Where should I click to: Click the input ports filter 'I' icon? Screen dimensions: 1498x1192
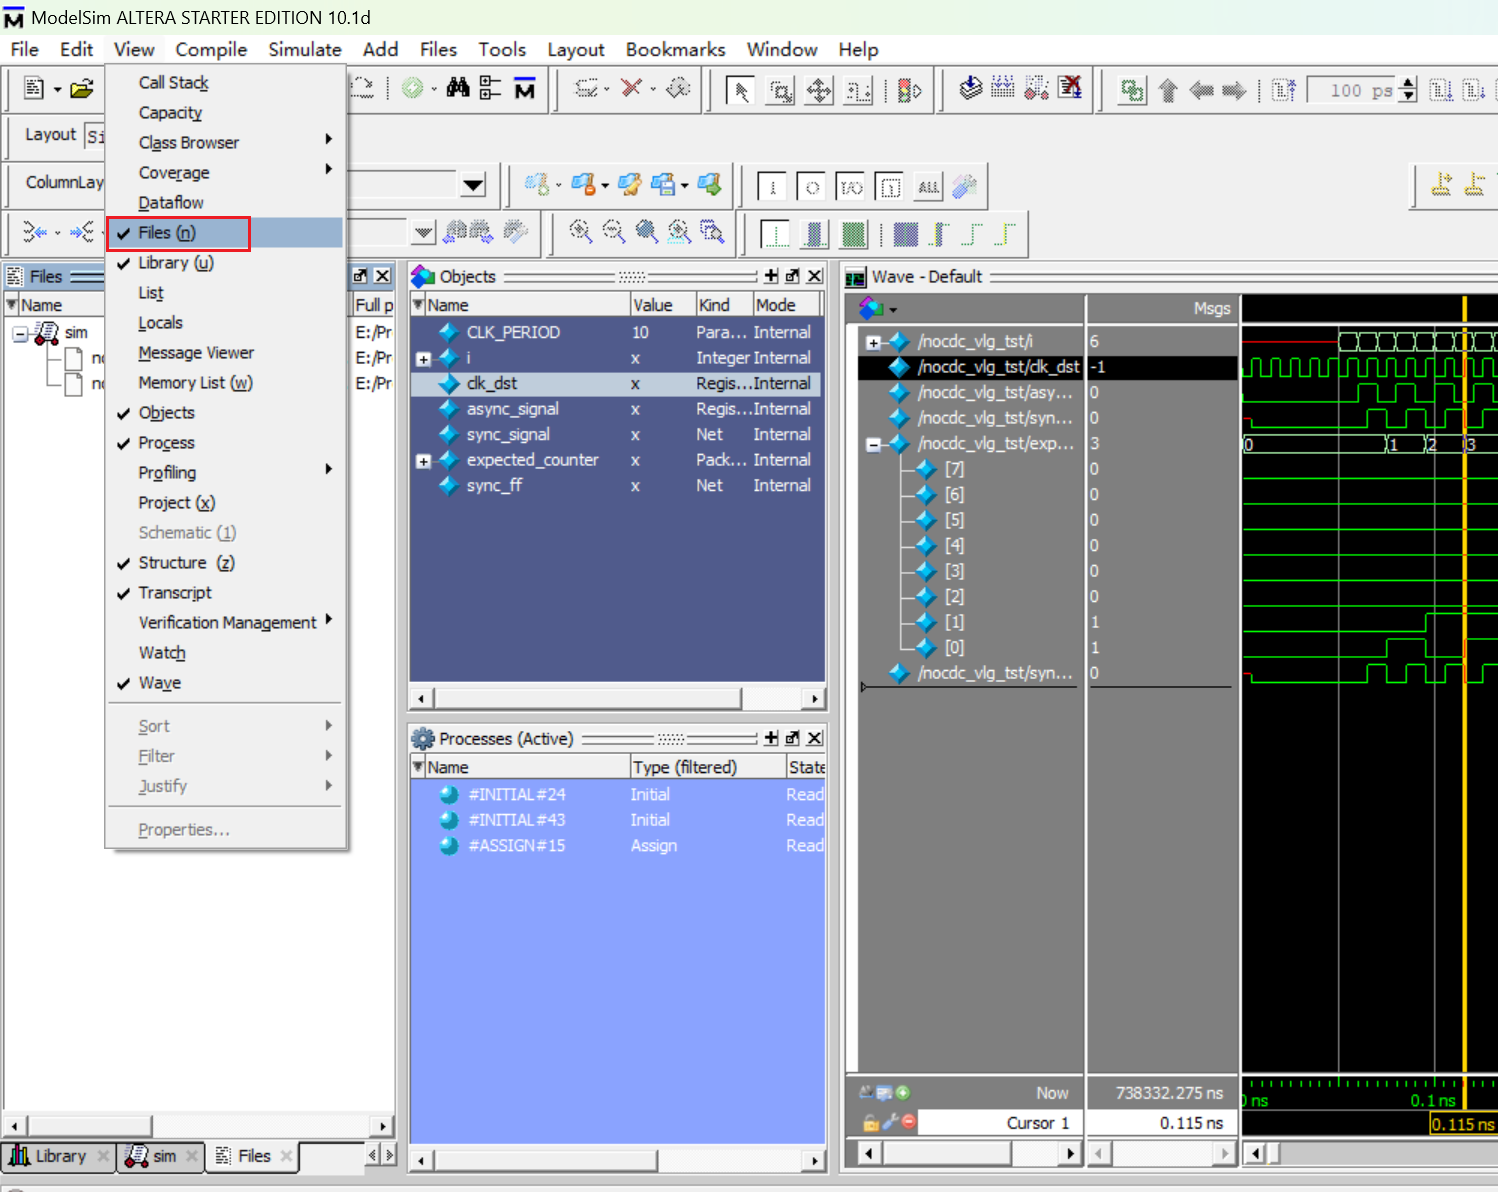(x=772, y=187)
